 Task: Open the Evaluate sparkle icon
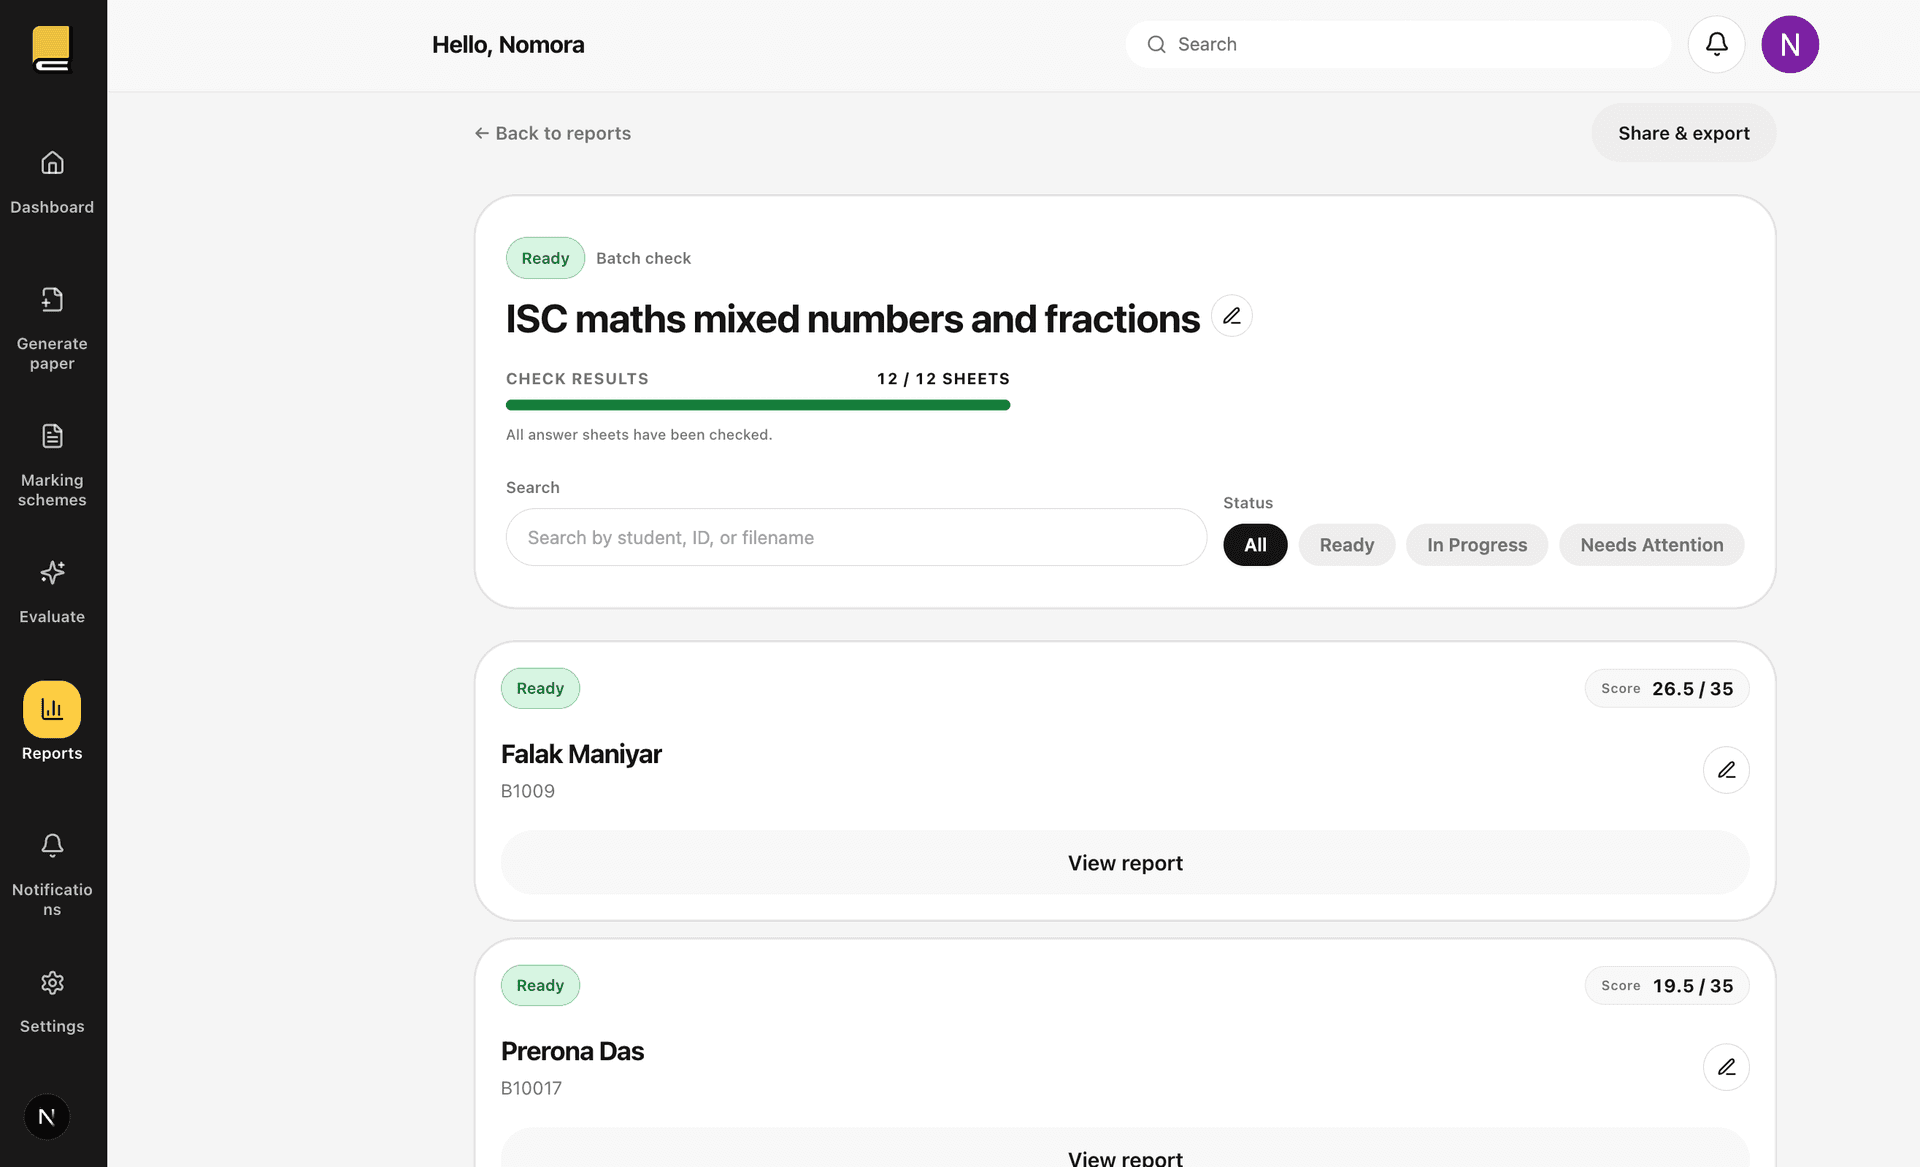(52, 572)
